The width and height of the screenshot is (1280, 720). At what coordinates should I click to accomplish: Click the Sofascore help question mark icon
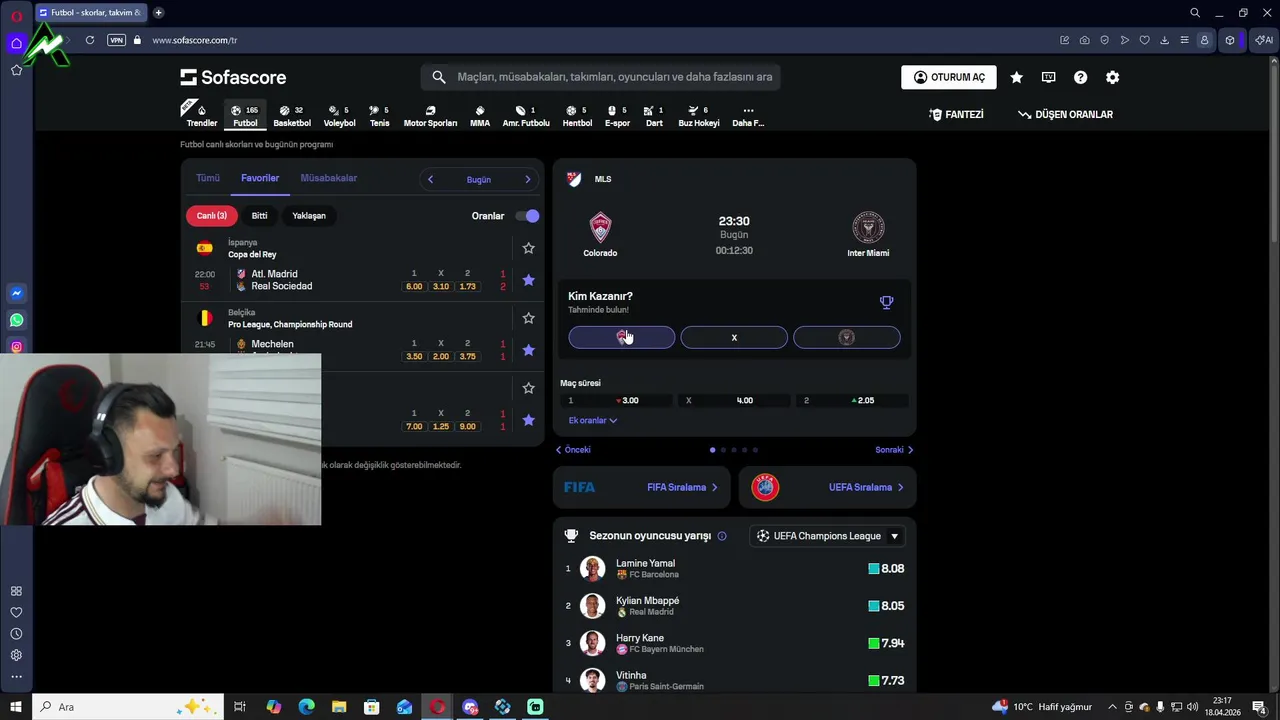(x=1080, y=77)
